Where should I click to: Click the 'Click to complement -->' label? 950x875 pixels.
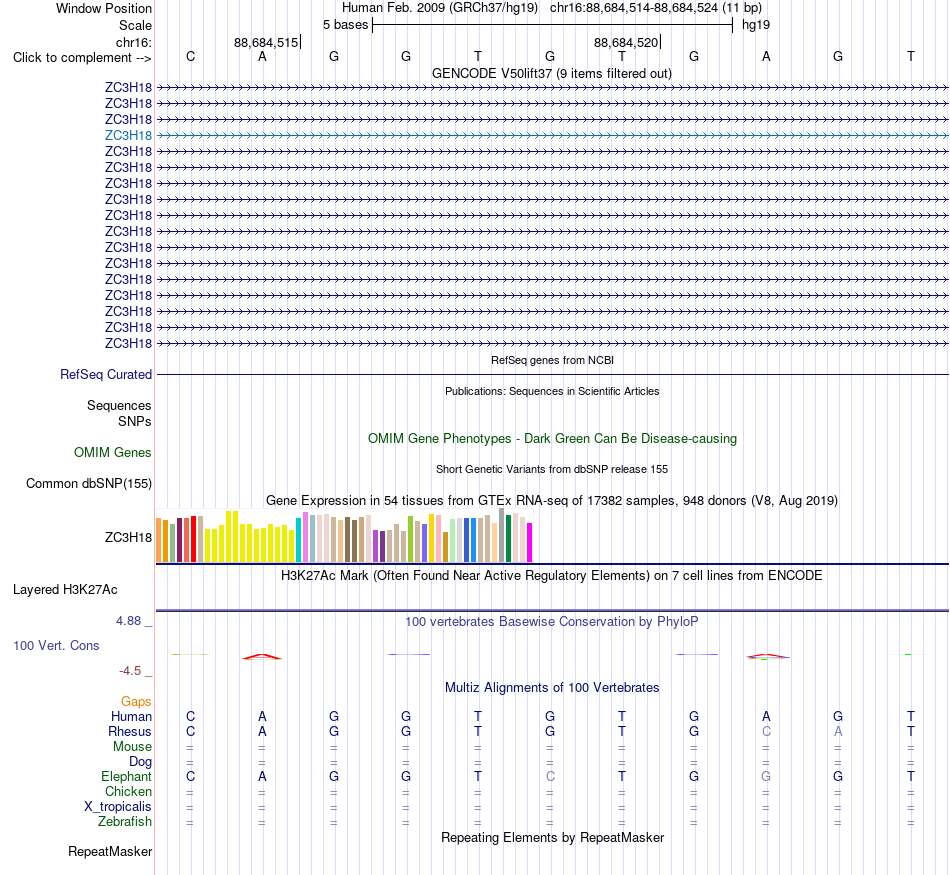click(x=82, y=58)
